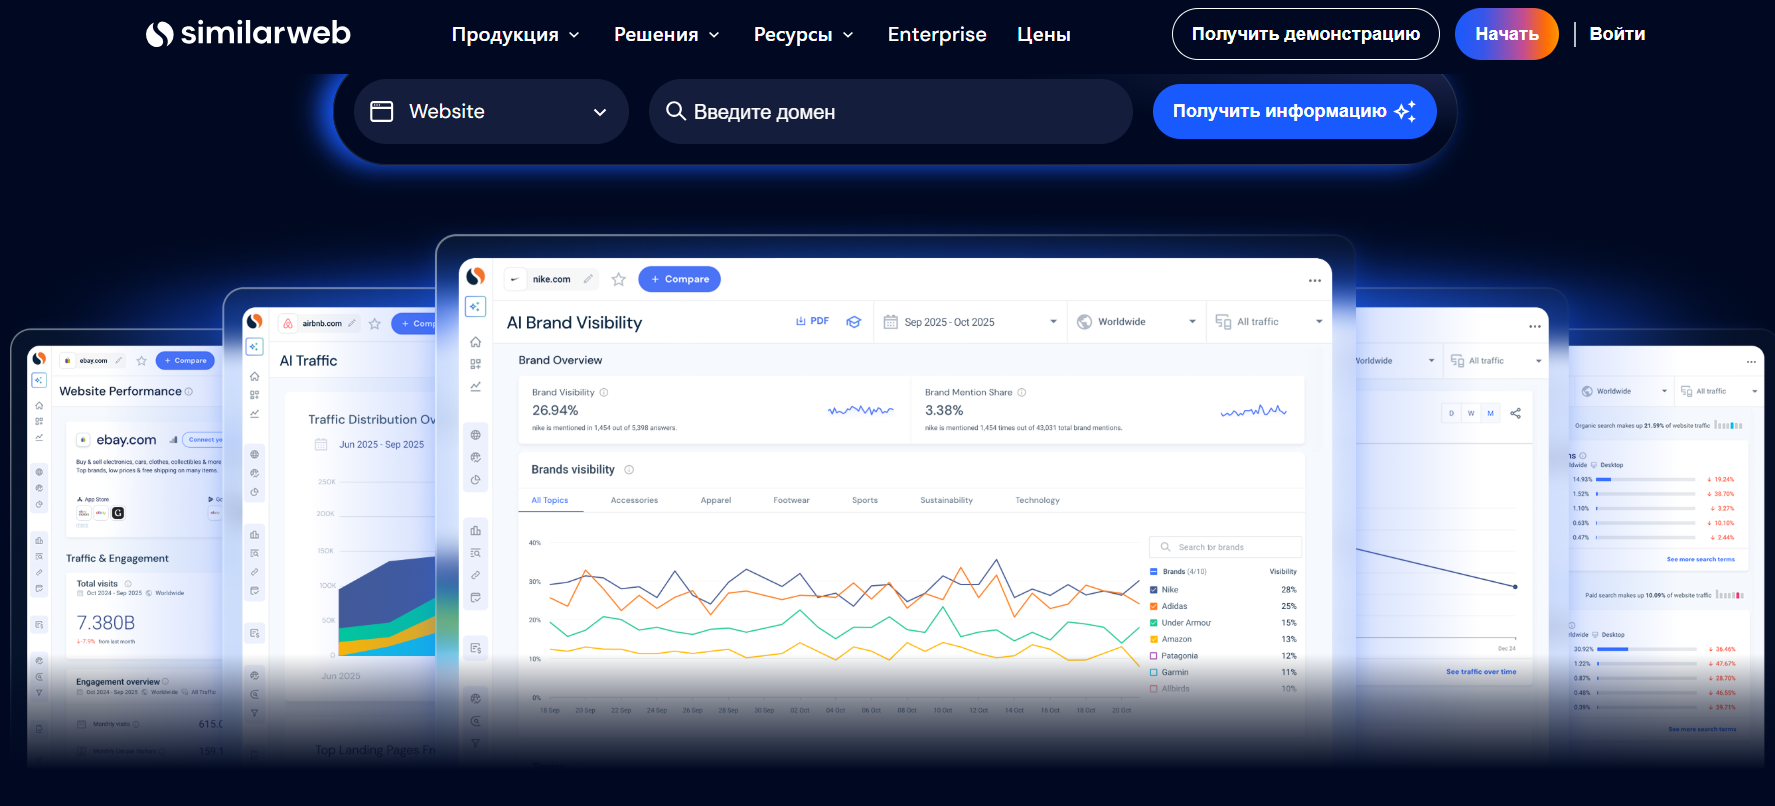Click the line chart icon in nike.com sidebar
1775x806 pixels.
click(x=476, y=386)
